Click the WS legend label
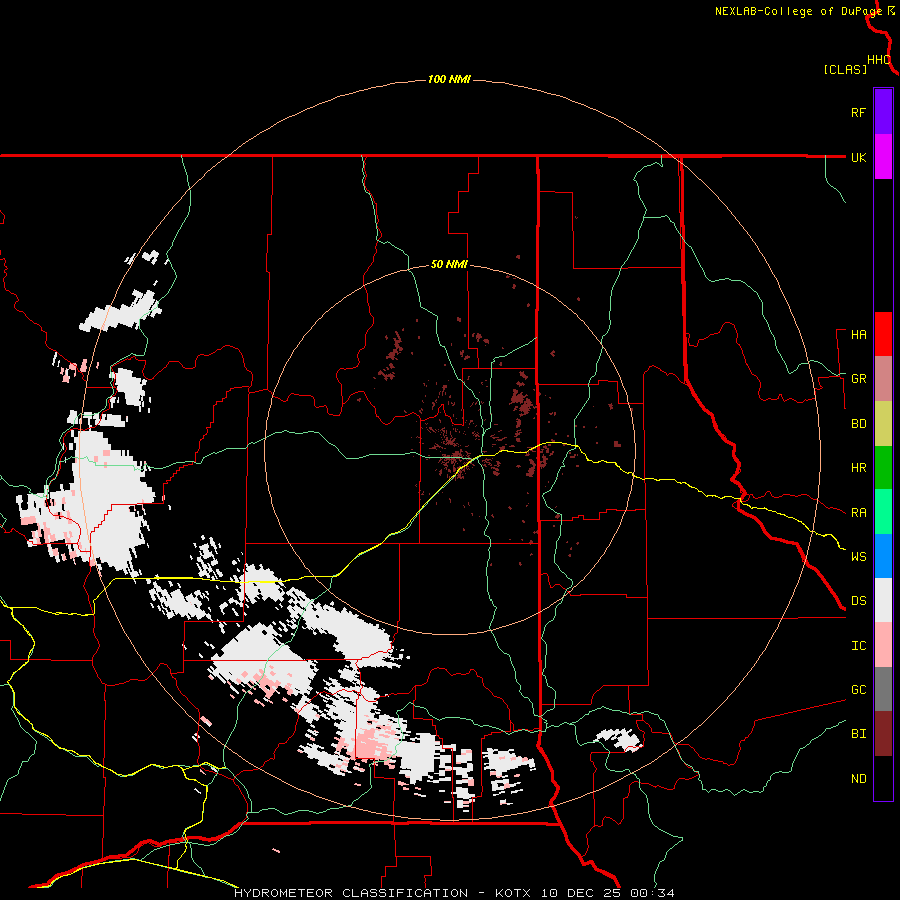The width and height of the screenshot is (900, 900). 858,557
